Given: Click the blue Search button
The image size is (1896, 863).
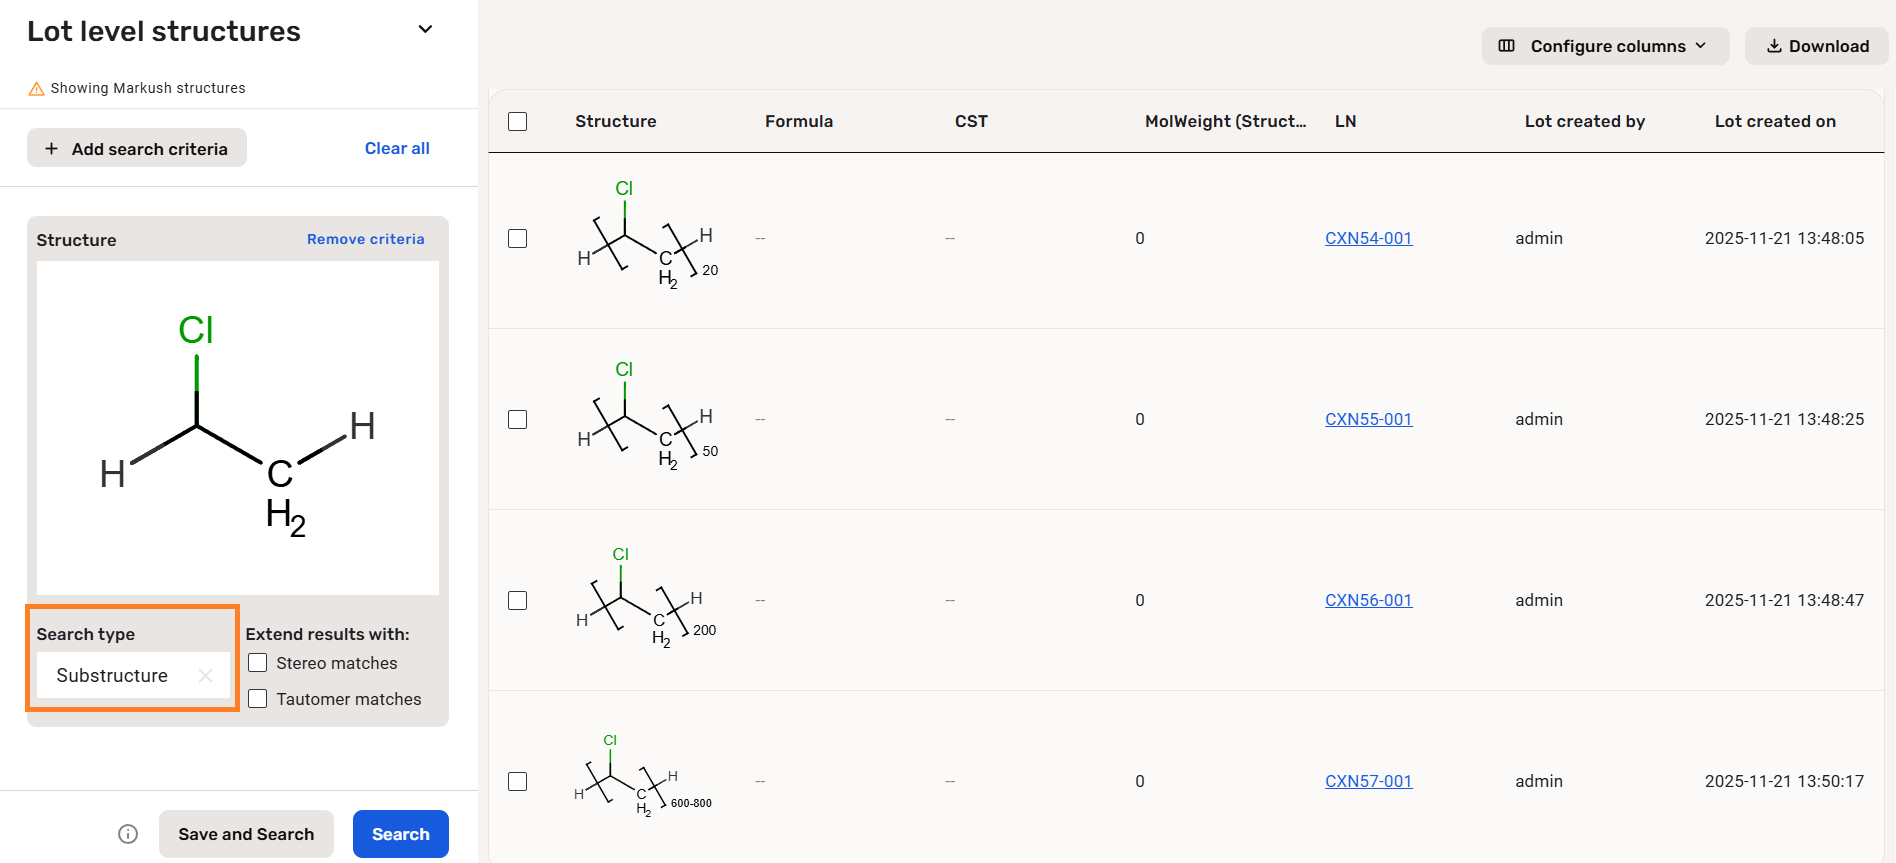Looking at the screenshot, I should (400, 834).
